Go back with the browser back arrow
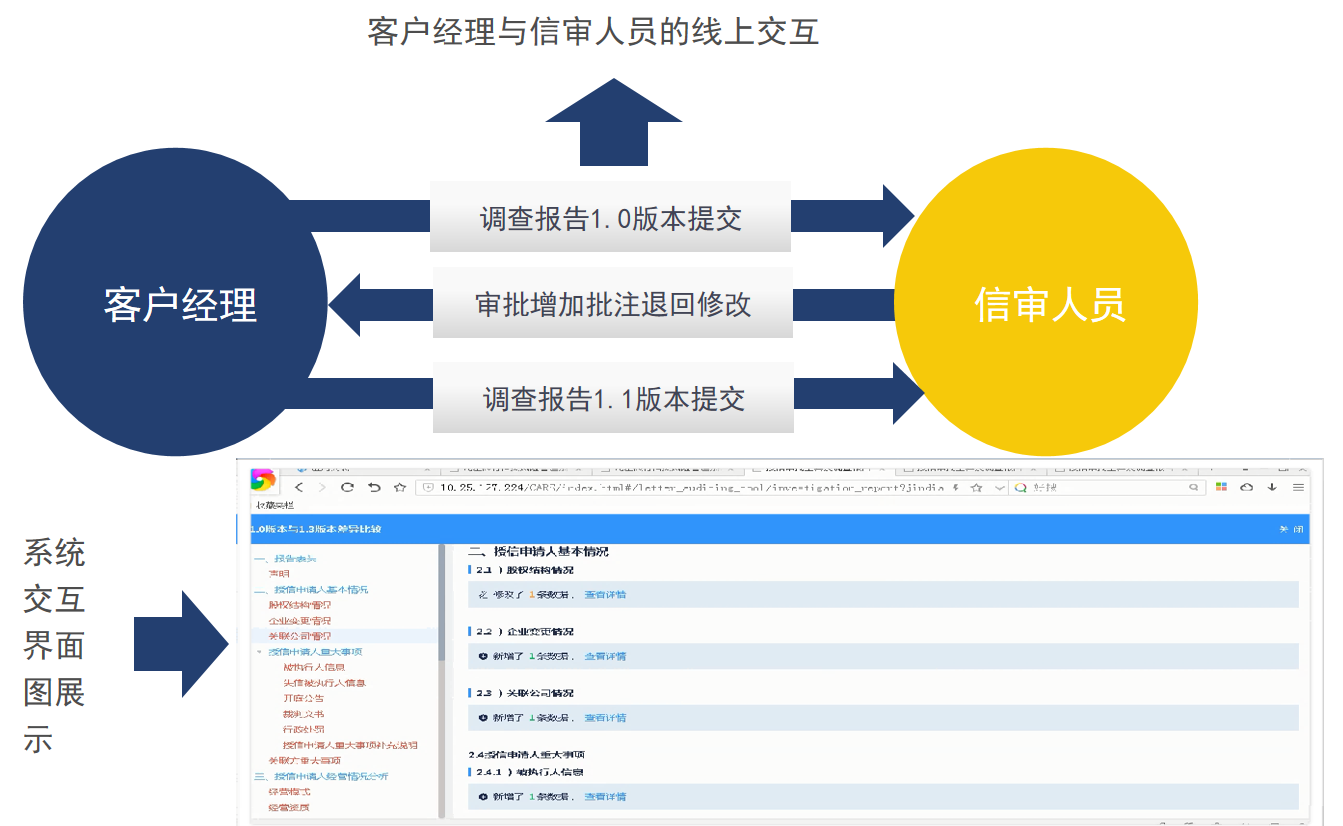The image size is (1343, 826). point(299,487)
